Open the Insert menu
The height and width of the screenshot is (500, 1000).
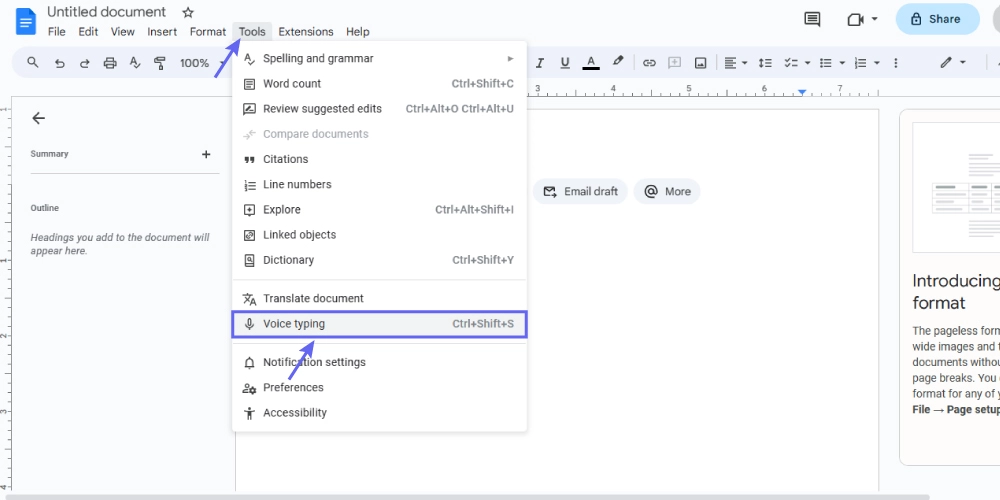click(162, 31)
